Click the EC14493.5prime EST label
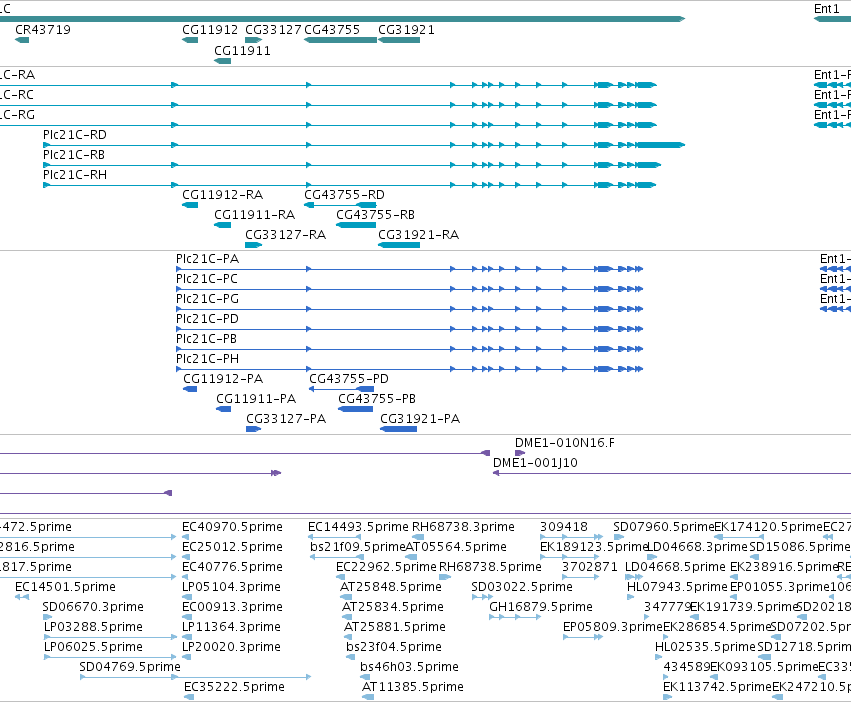851x702 pixels. point(358,527)
